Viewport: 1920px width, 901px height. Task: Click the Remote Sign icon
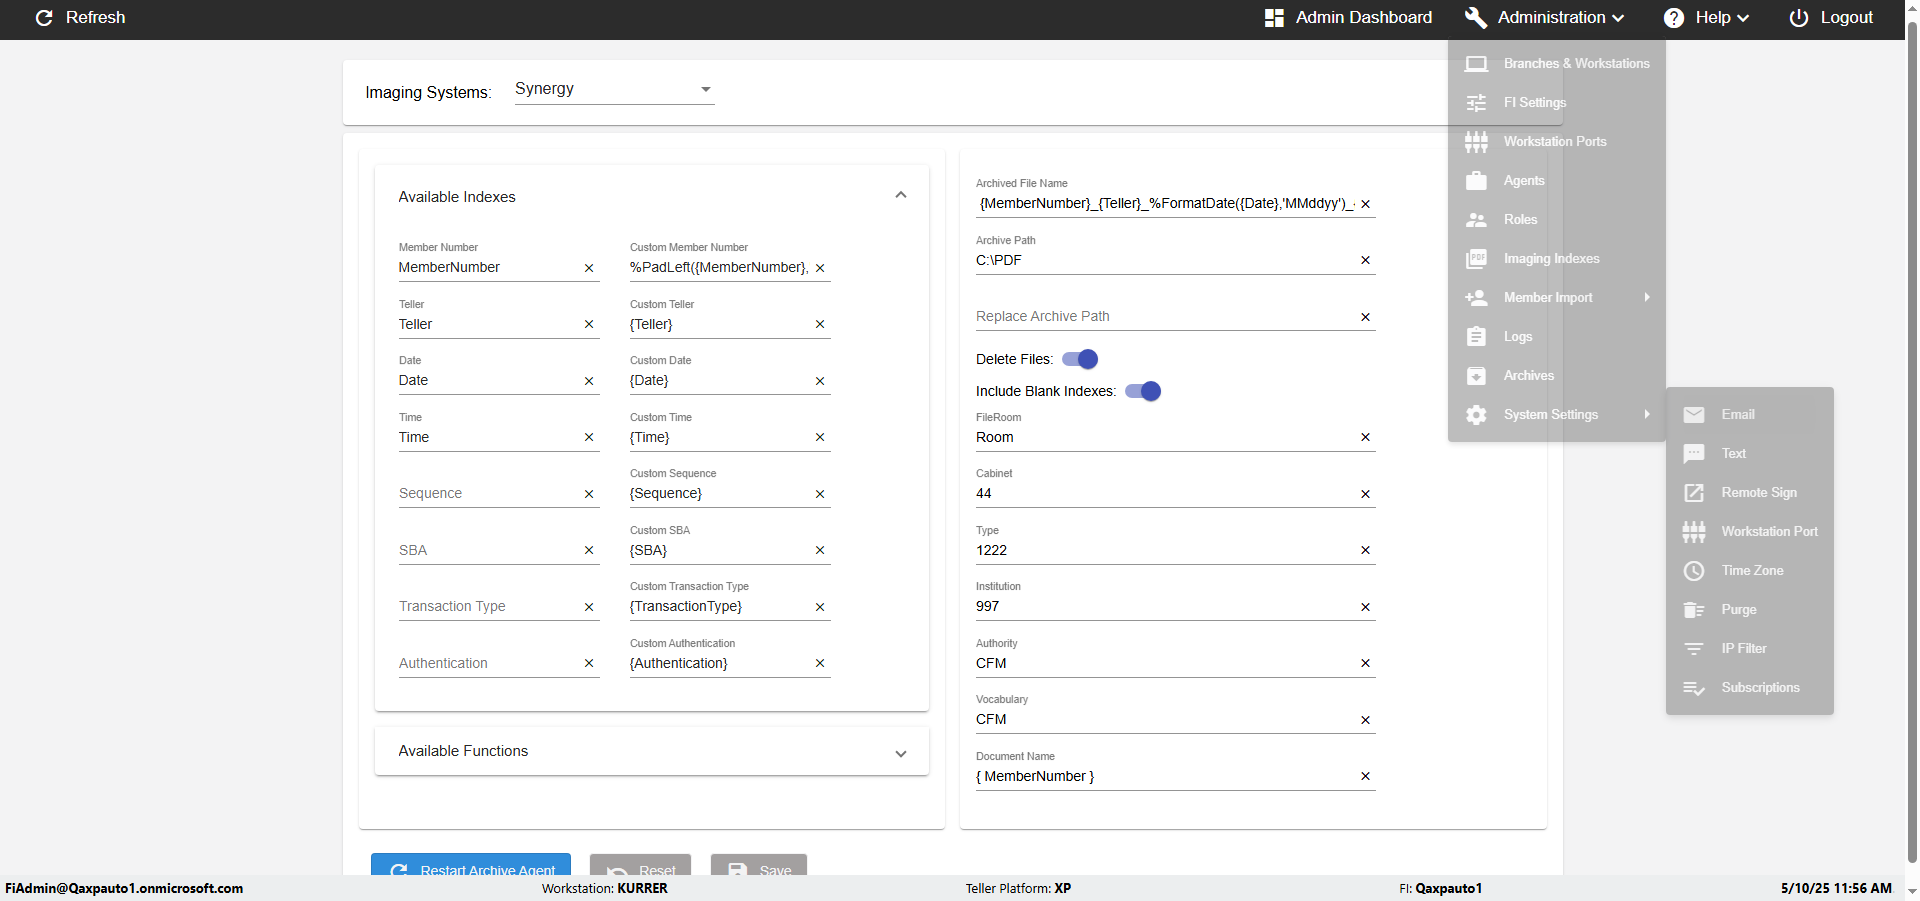[1693, 493]
